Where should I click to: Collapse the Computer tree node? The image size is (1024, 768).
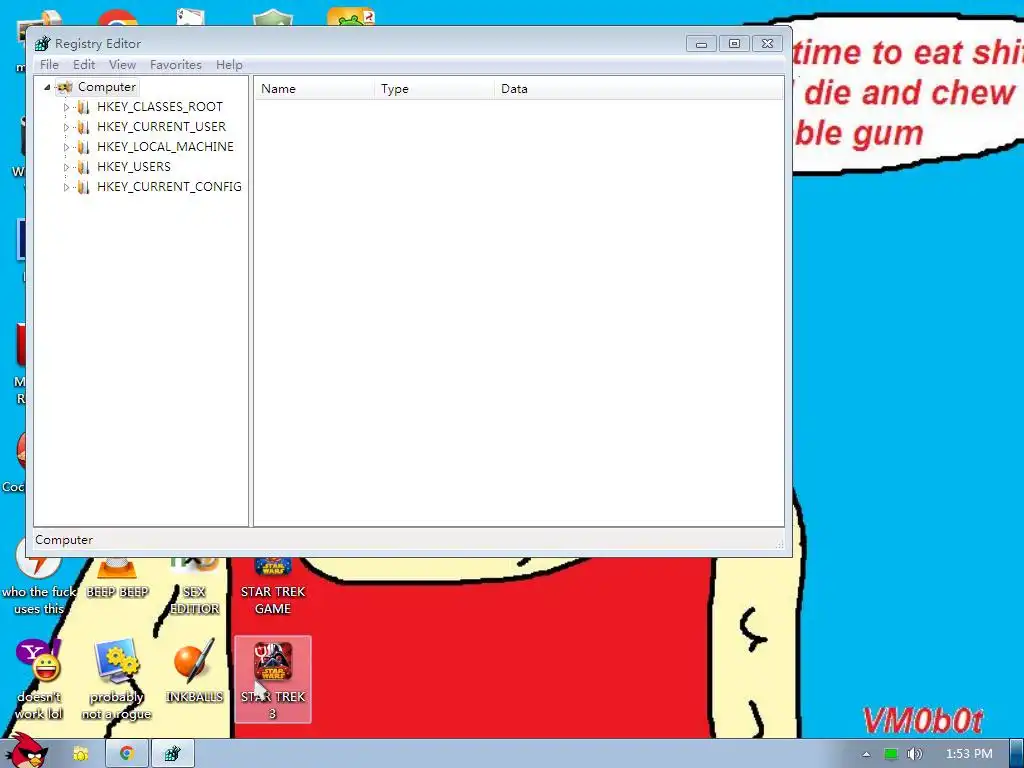pyautogui.click(x=47, y=87)
